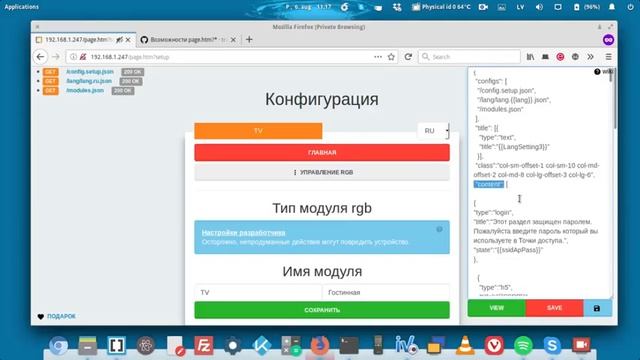Open the Firefox library icon
This screenshot has width=640, height=360.
click(530, 57)
